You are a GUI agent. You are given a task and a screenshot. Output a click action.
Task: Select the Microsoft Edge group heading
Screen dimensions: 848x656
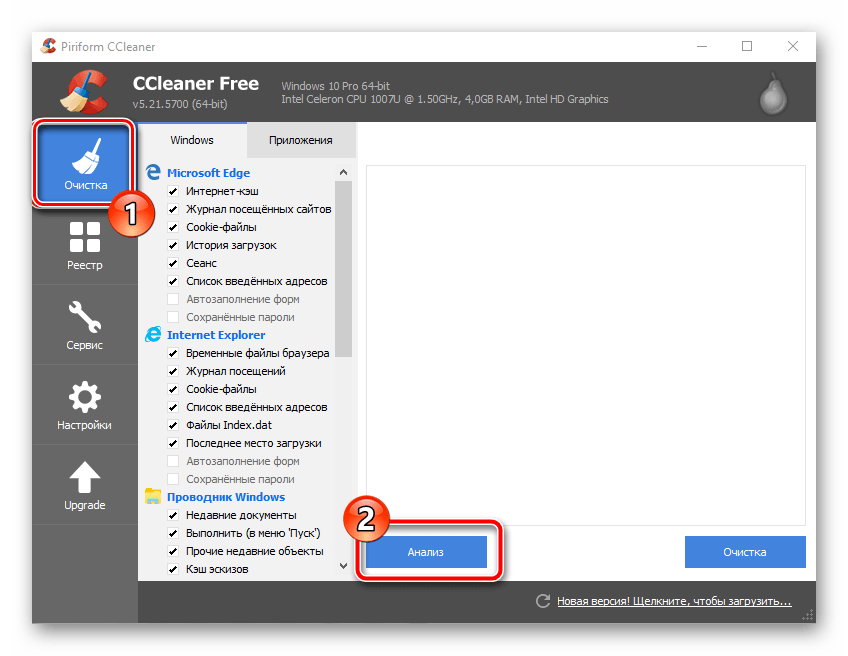tap(208, 173)
